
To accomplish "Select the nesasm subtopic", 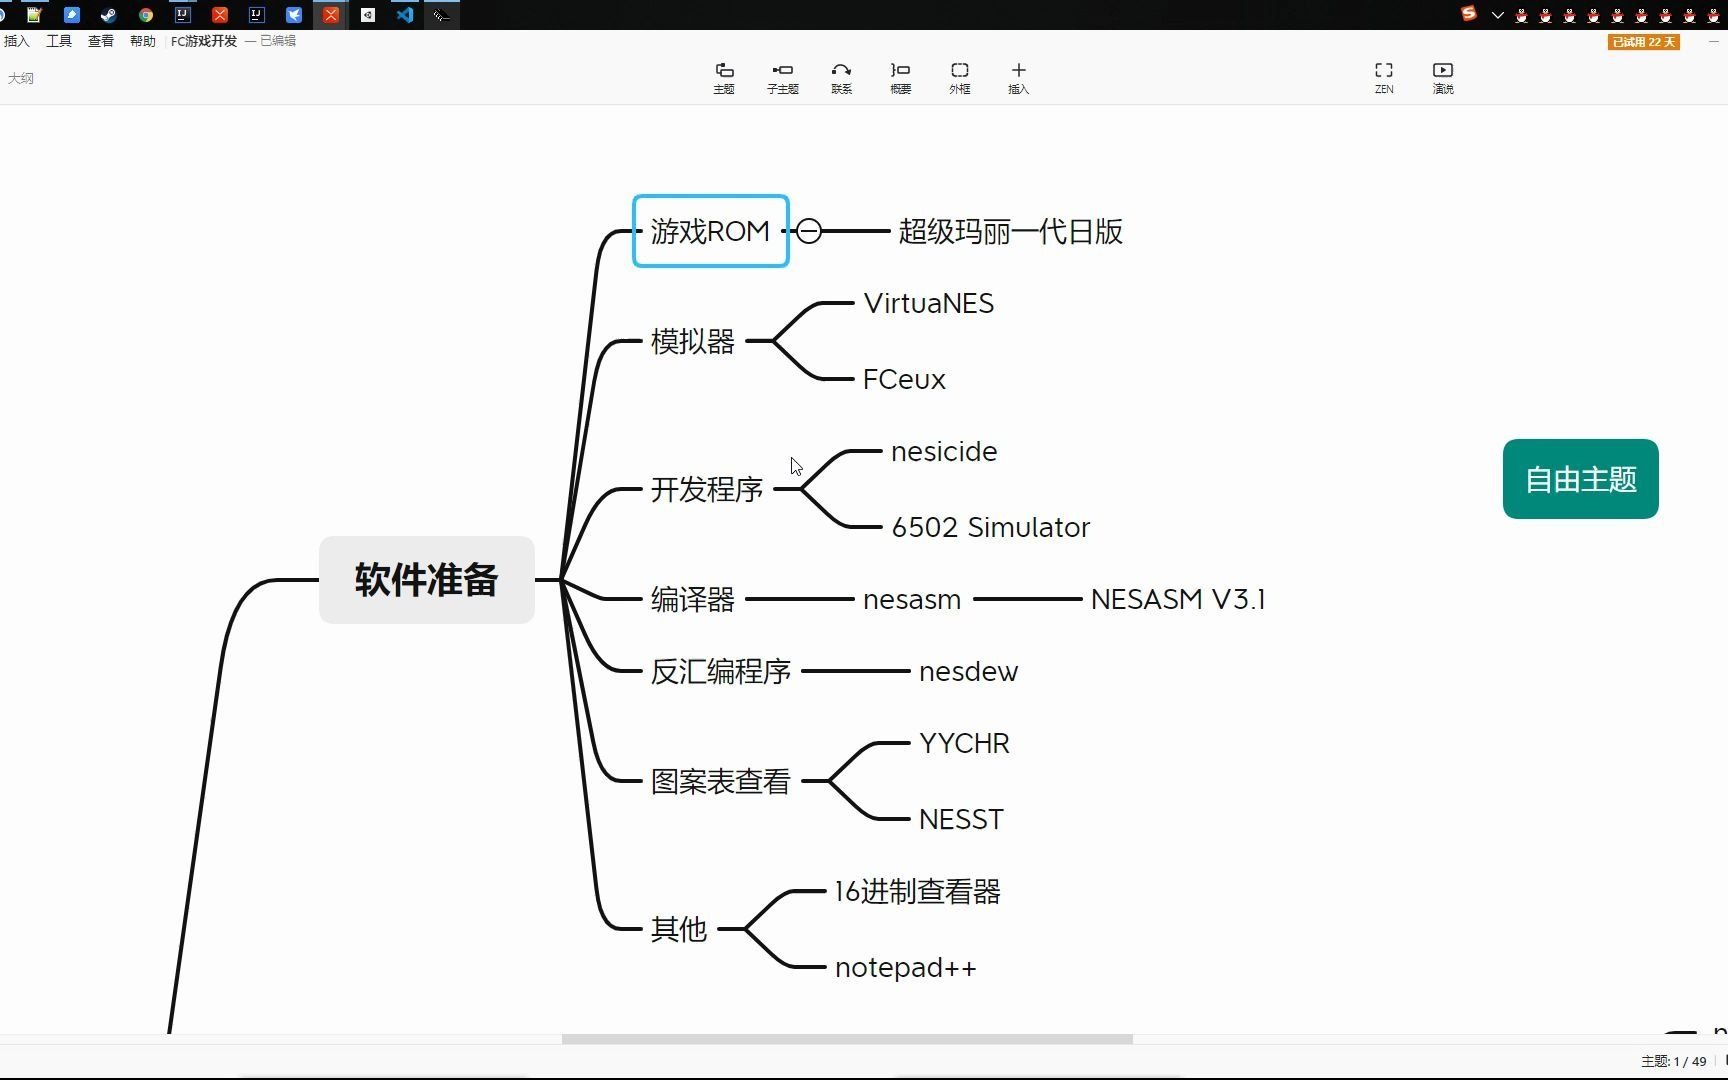I will (912, 599).
